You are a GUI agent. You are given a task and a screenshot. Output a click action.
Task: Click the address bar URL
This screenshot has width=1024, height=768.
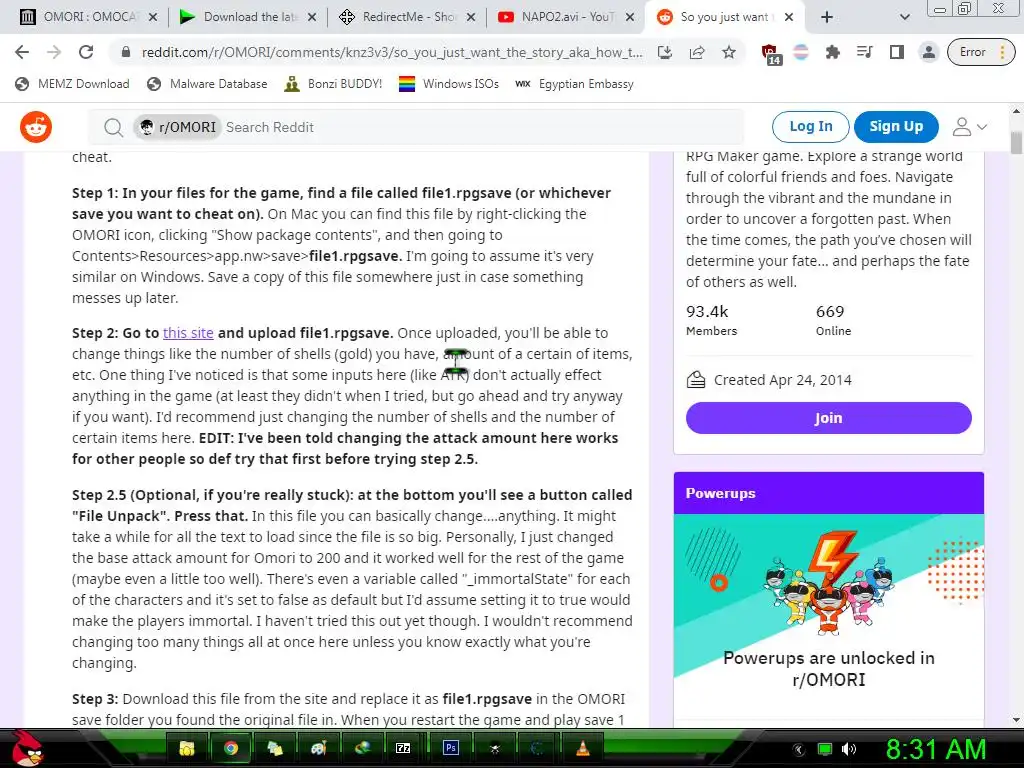point(392,52)
